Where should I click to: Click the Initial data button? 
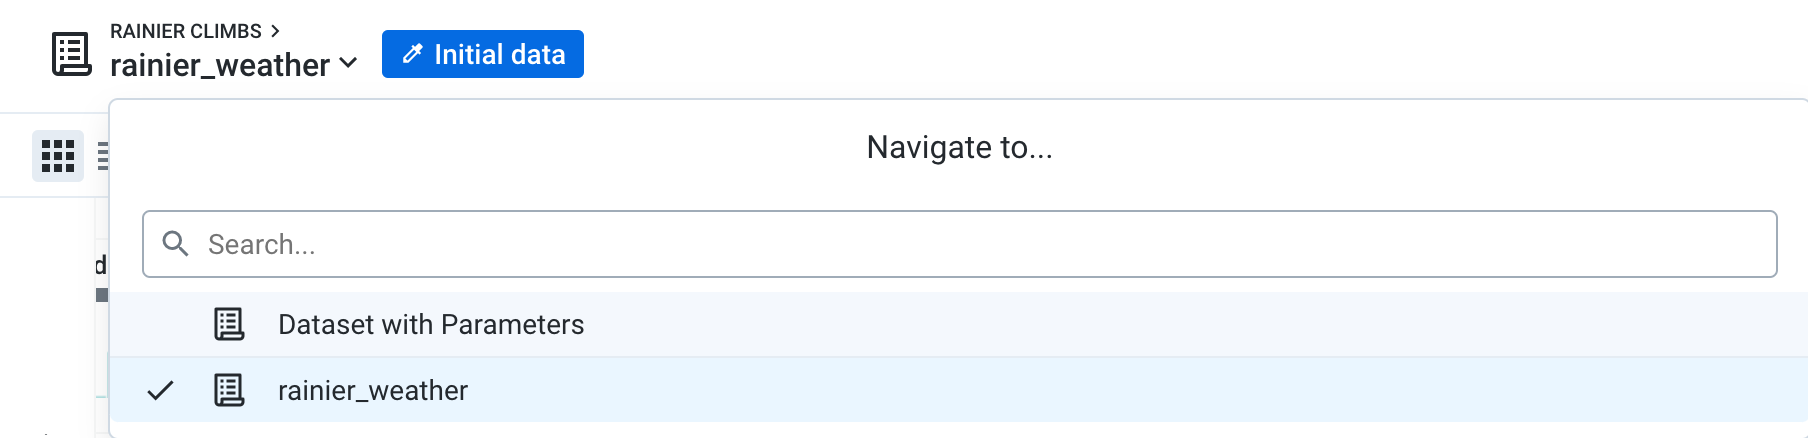click(483, 54)
